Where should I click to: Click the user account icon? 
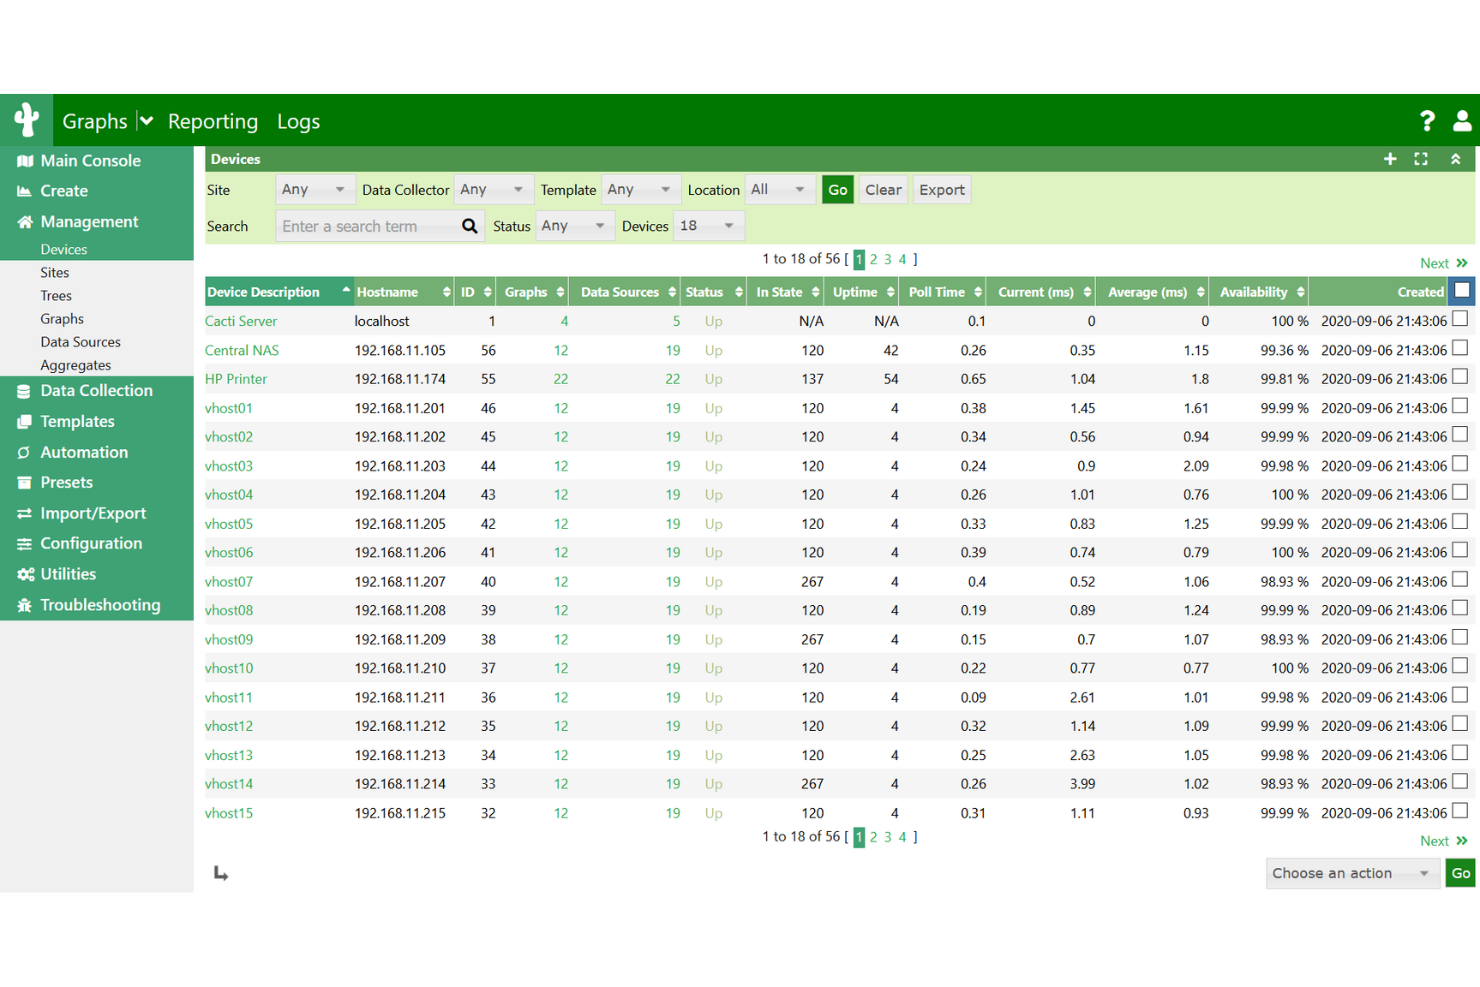coord(1462,120)
